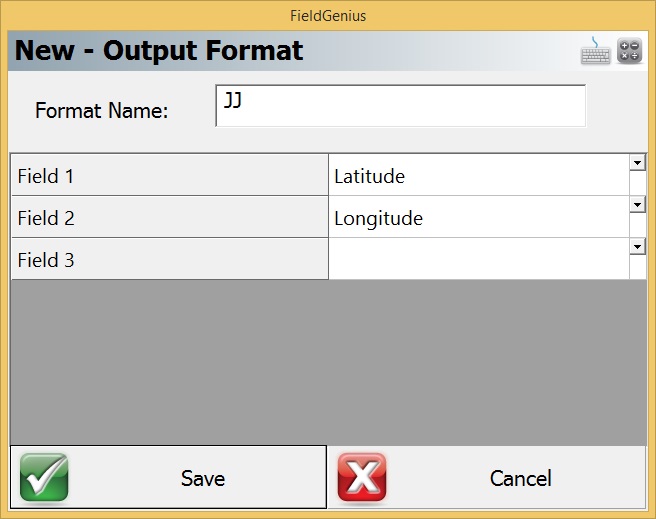Open the on-screen keyboard icon
This screenshot has height=519, width=656.
coord(595,51)
